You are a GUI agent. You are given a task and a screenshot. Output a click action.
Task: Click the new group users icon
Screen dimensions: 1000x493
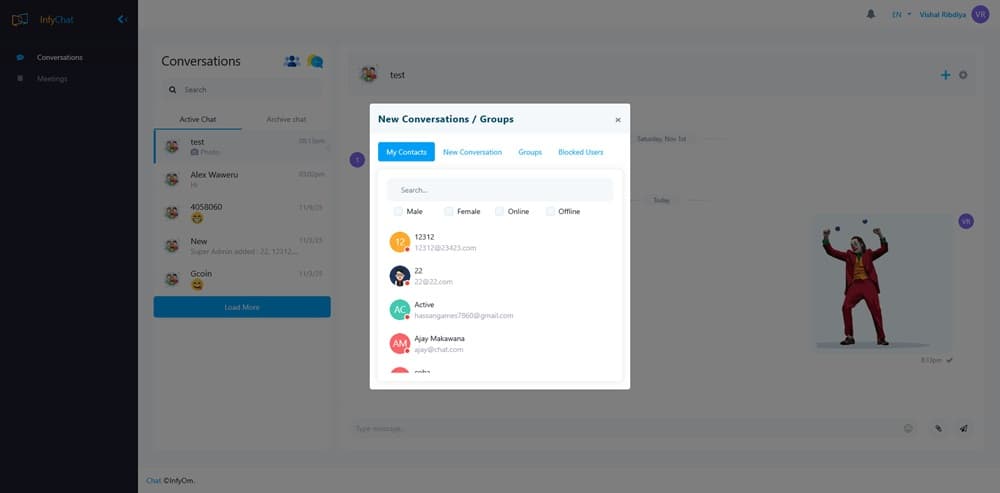click(x=292, y=61)
